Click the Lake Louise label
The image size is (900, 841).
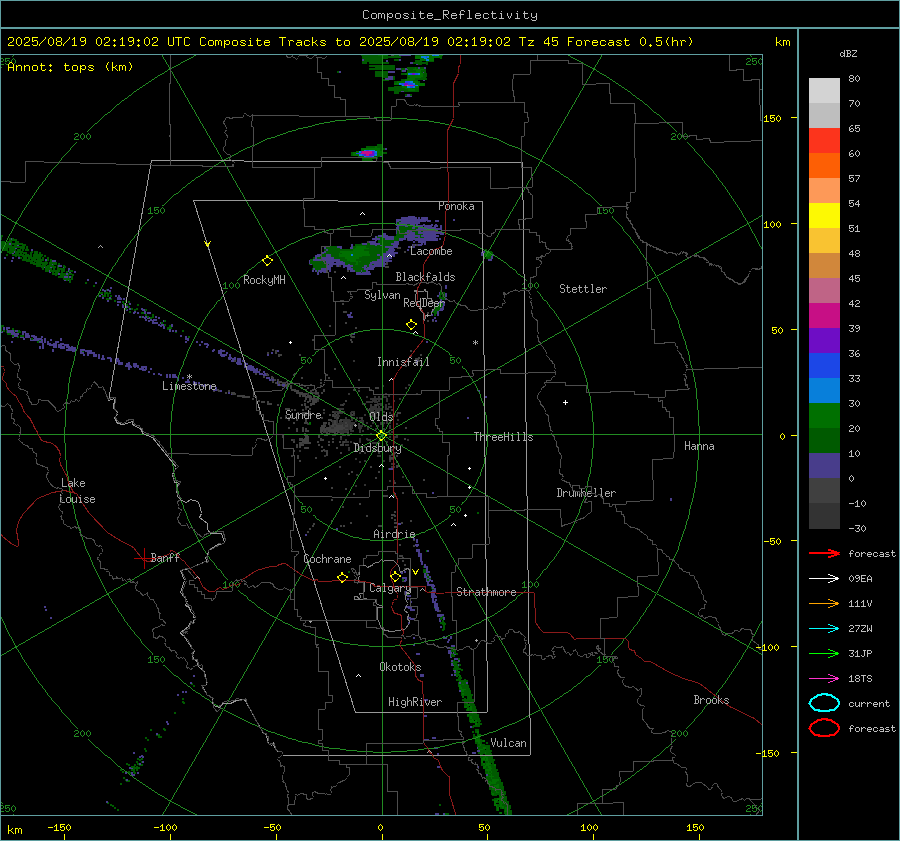pos(77,491)
